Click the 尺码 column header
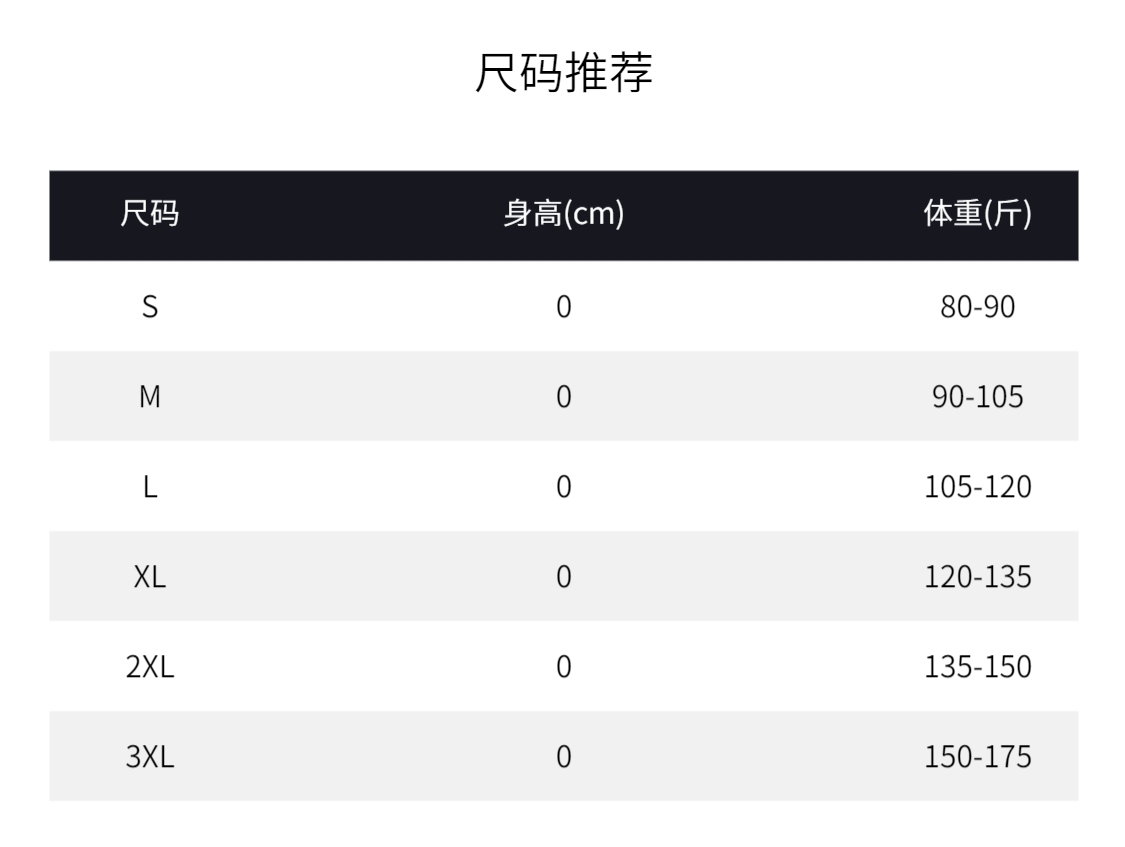1125x847 pixels. pyautogui.click(x=150, y=214)
